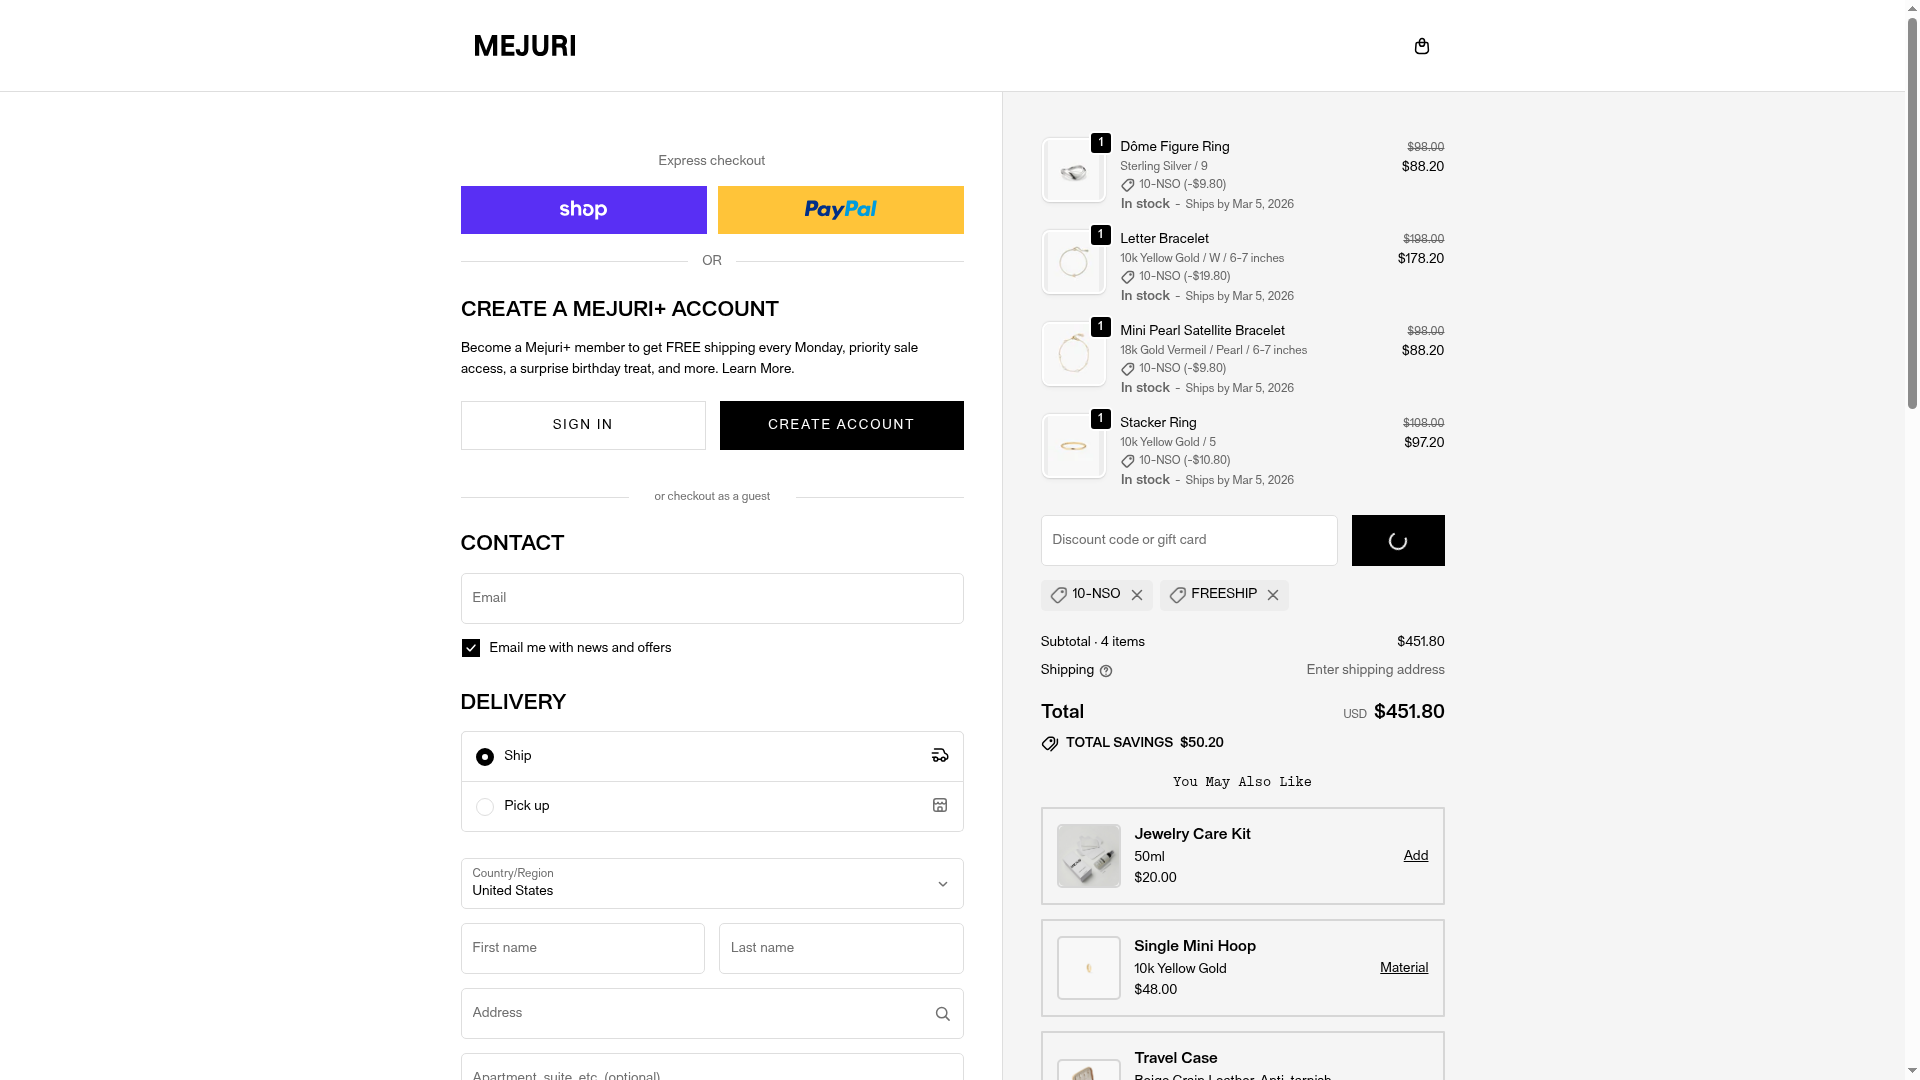Uncheck Email me with news and offers
This screenshot has width=1920, height=1080.
pyautogui.click(x=471, y=648)
